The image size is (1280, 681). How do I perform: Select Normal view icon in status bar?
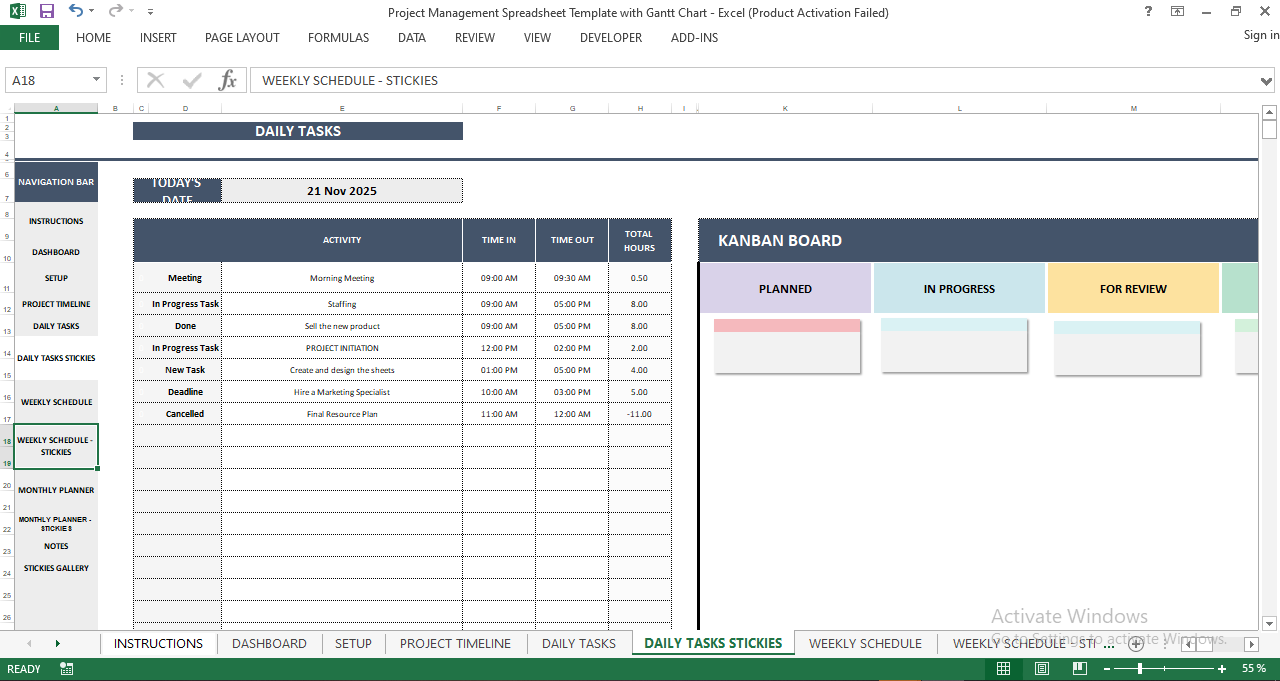point(1004,667)
